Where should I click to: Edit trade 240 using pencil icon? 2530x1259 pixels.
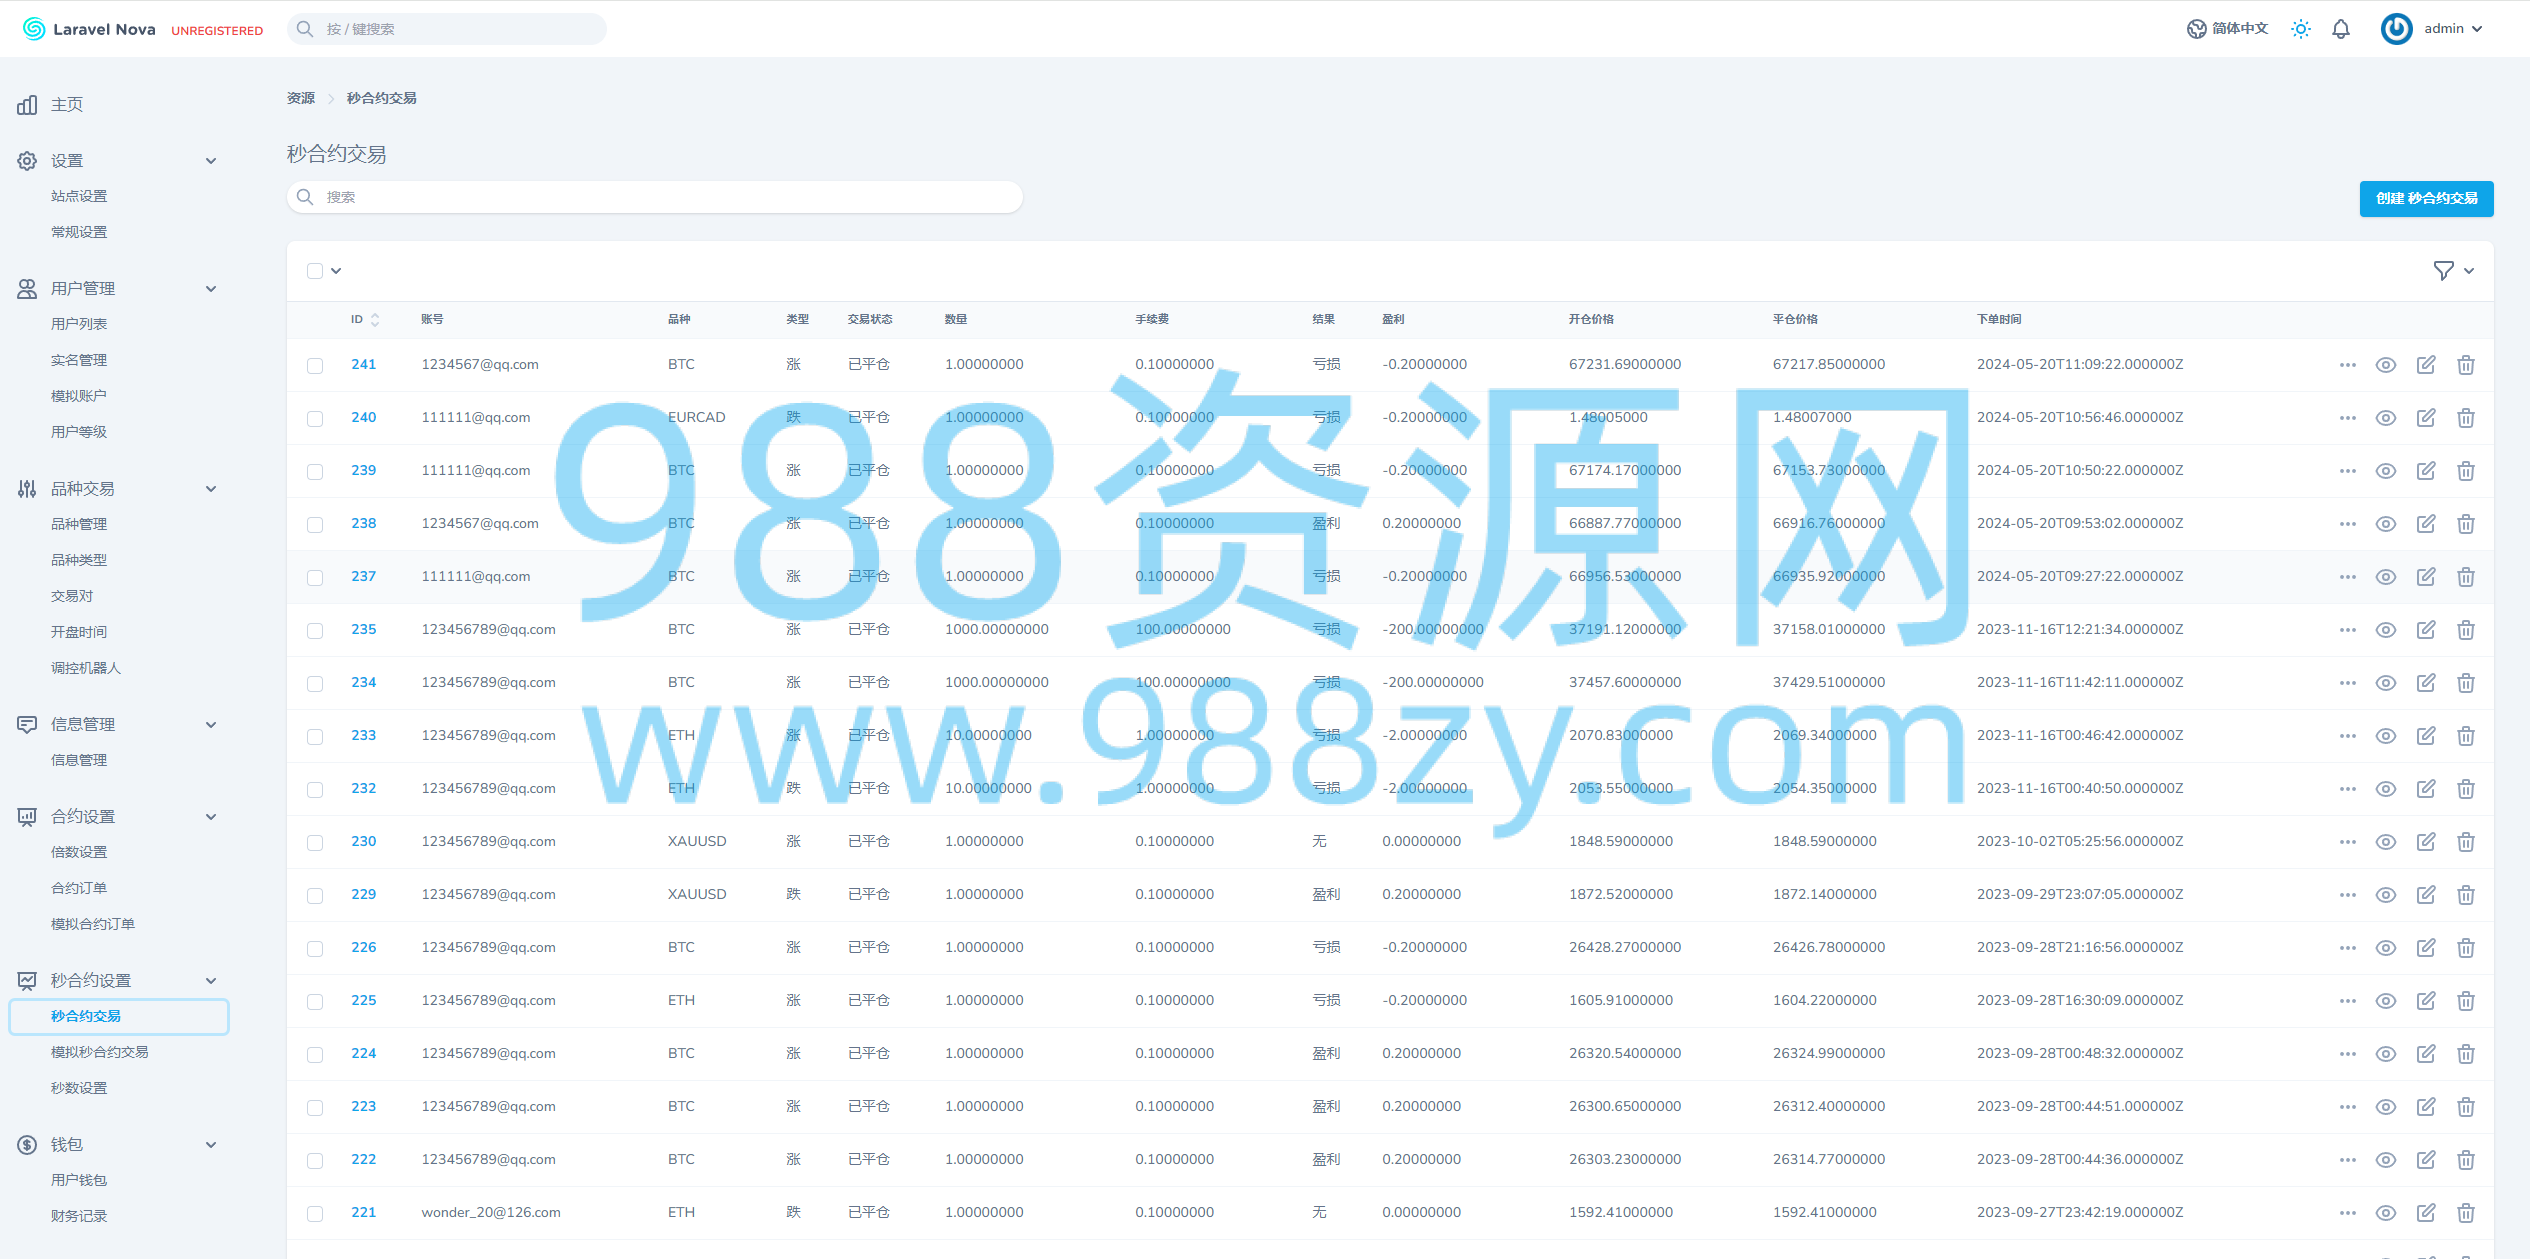pyautogui.click(x=2425, y=418)
